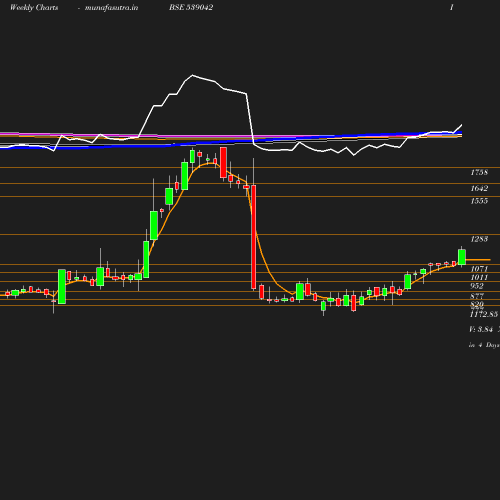500x500 pixels.
Task: Click the latest green weekly candle
Action: pos(462,257)
